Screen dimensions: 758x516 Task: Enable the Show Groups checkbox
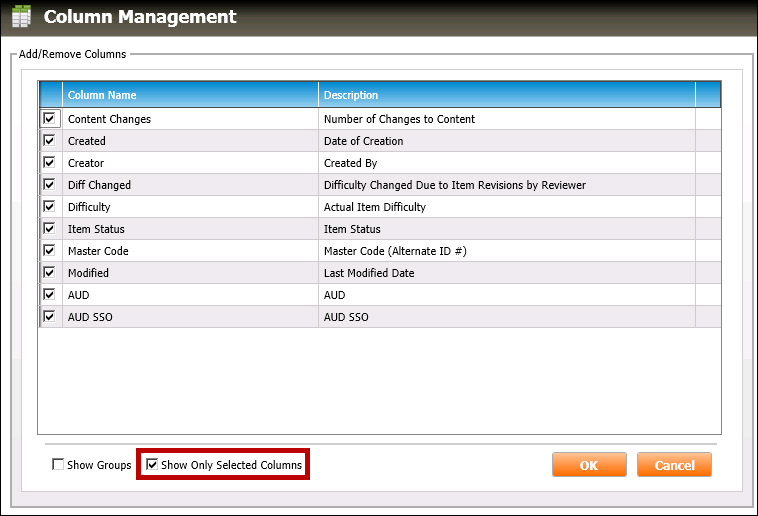pos(58,465)
